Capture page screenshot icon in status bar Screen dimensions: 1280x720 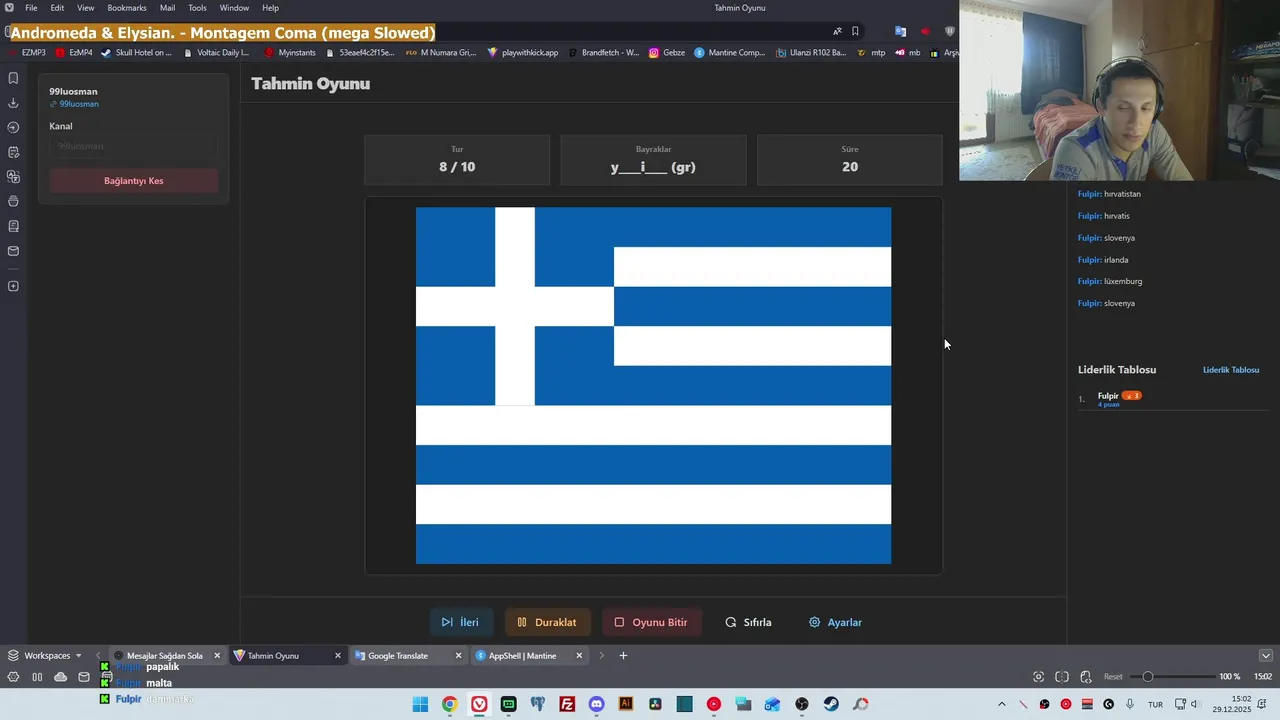coord(1038,677)
